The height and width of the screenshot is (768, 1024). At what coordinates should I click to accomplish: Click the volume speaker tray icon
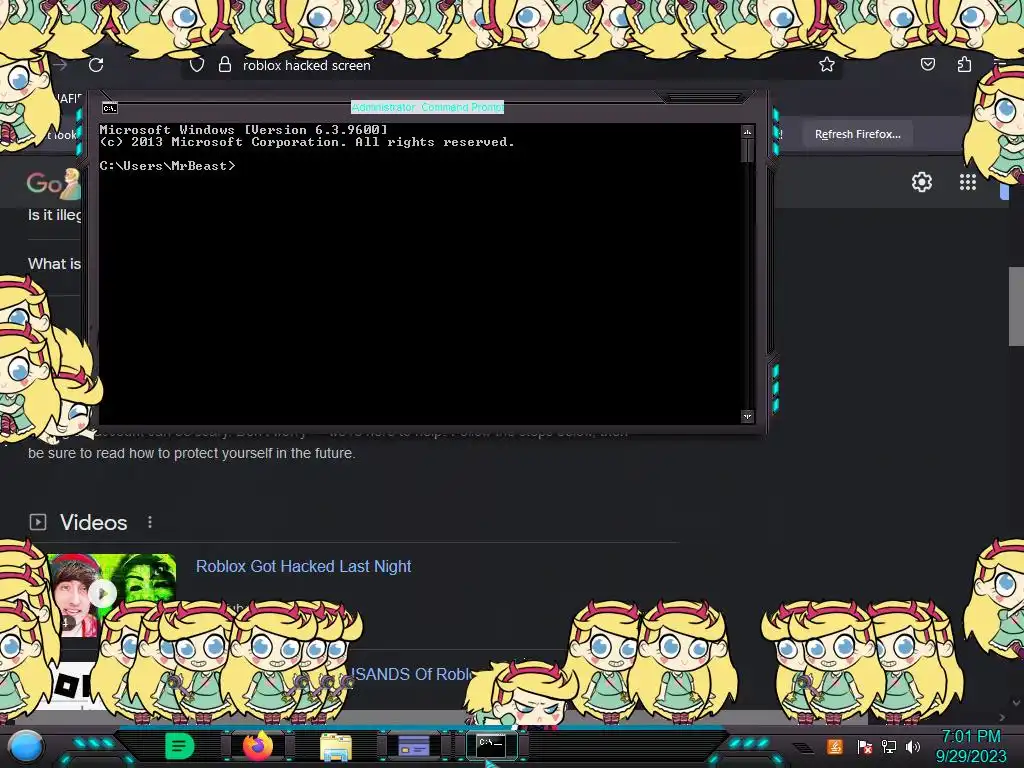[x=913, y=746]
